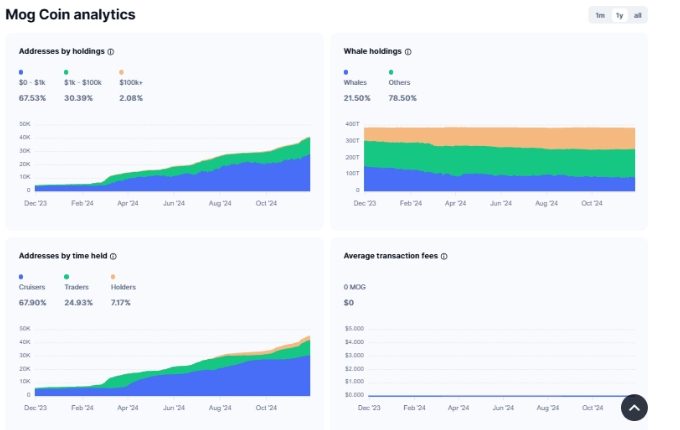Click the 67.53% holdings value
Image resolution: width=680 pixels, height=430 pixels.
(x=32, y=98)
